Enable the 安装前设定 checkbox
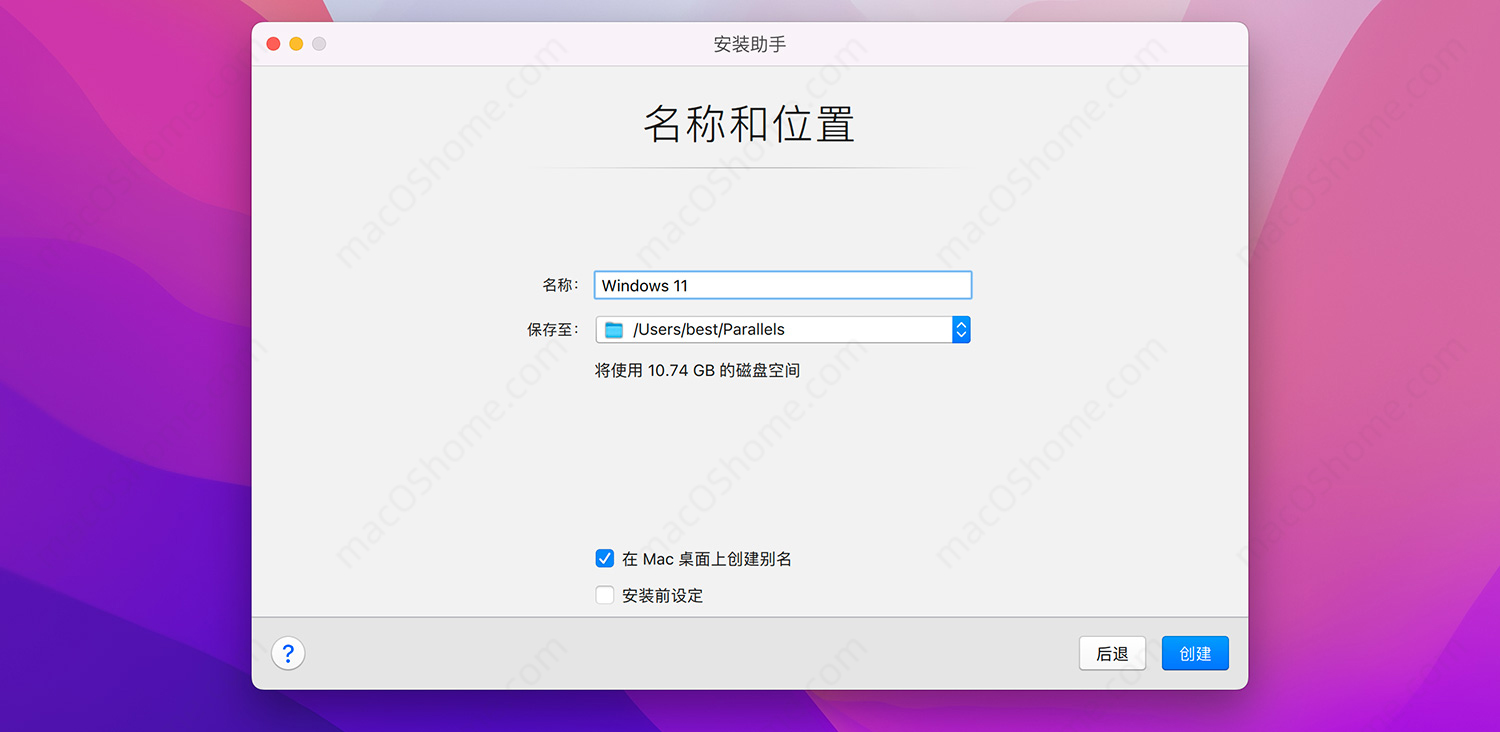1500x732 pixels. coord(604,594)
